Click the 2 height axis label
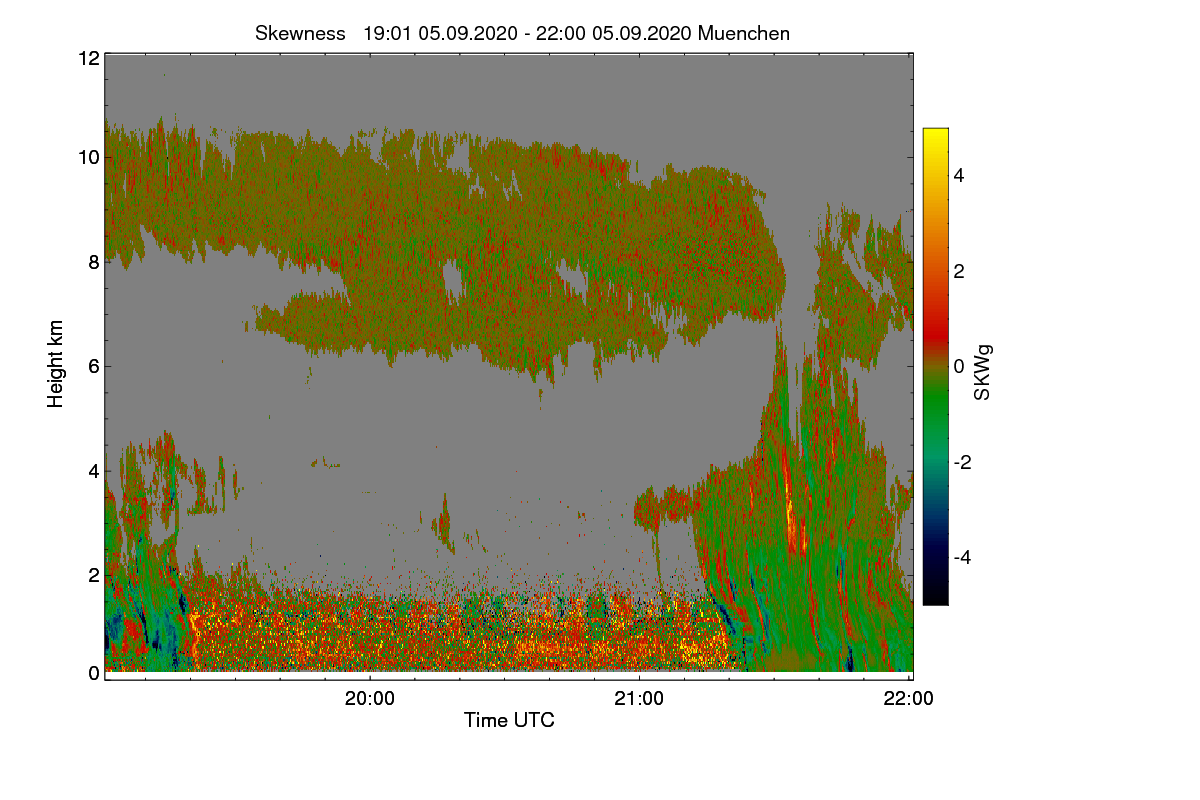Screen dimensions: 1200x800 (94, 574)
